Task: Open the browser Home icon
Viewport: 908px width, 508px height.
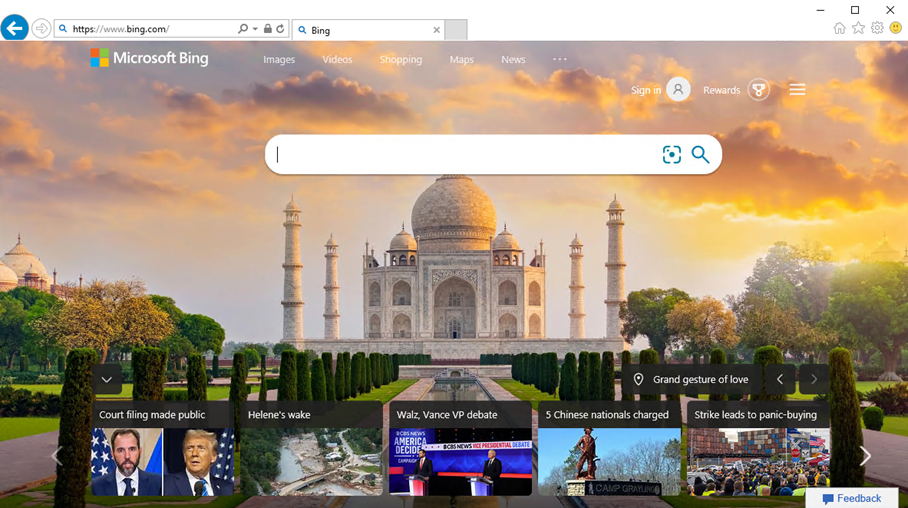Action: (839, 28)
